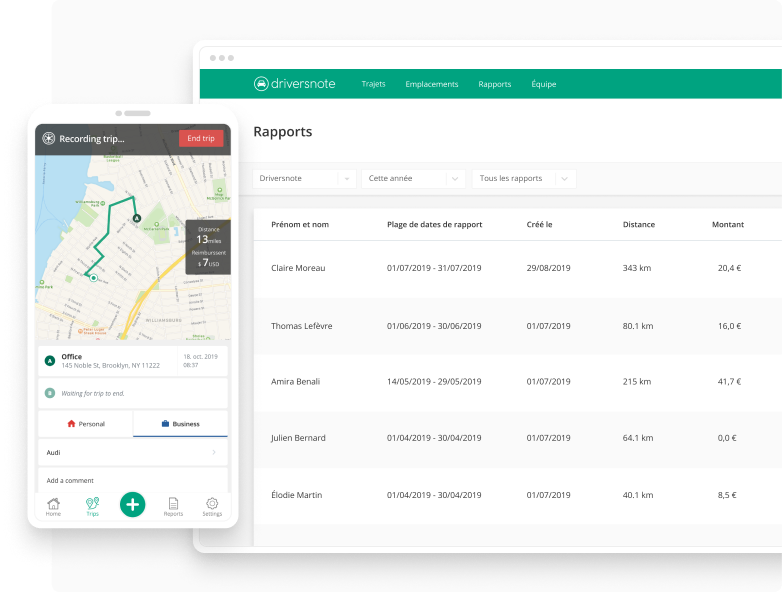Open the Cette année period dropdown

(x=414, y=179)
